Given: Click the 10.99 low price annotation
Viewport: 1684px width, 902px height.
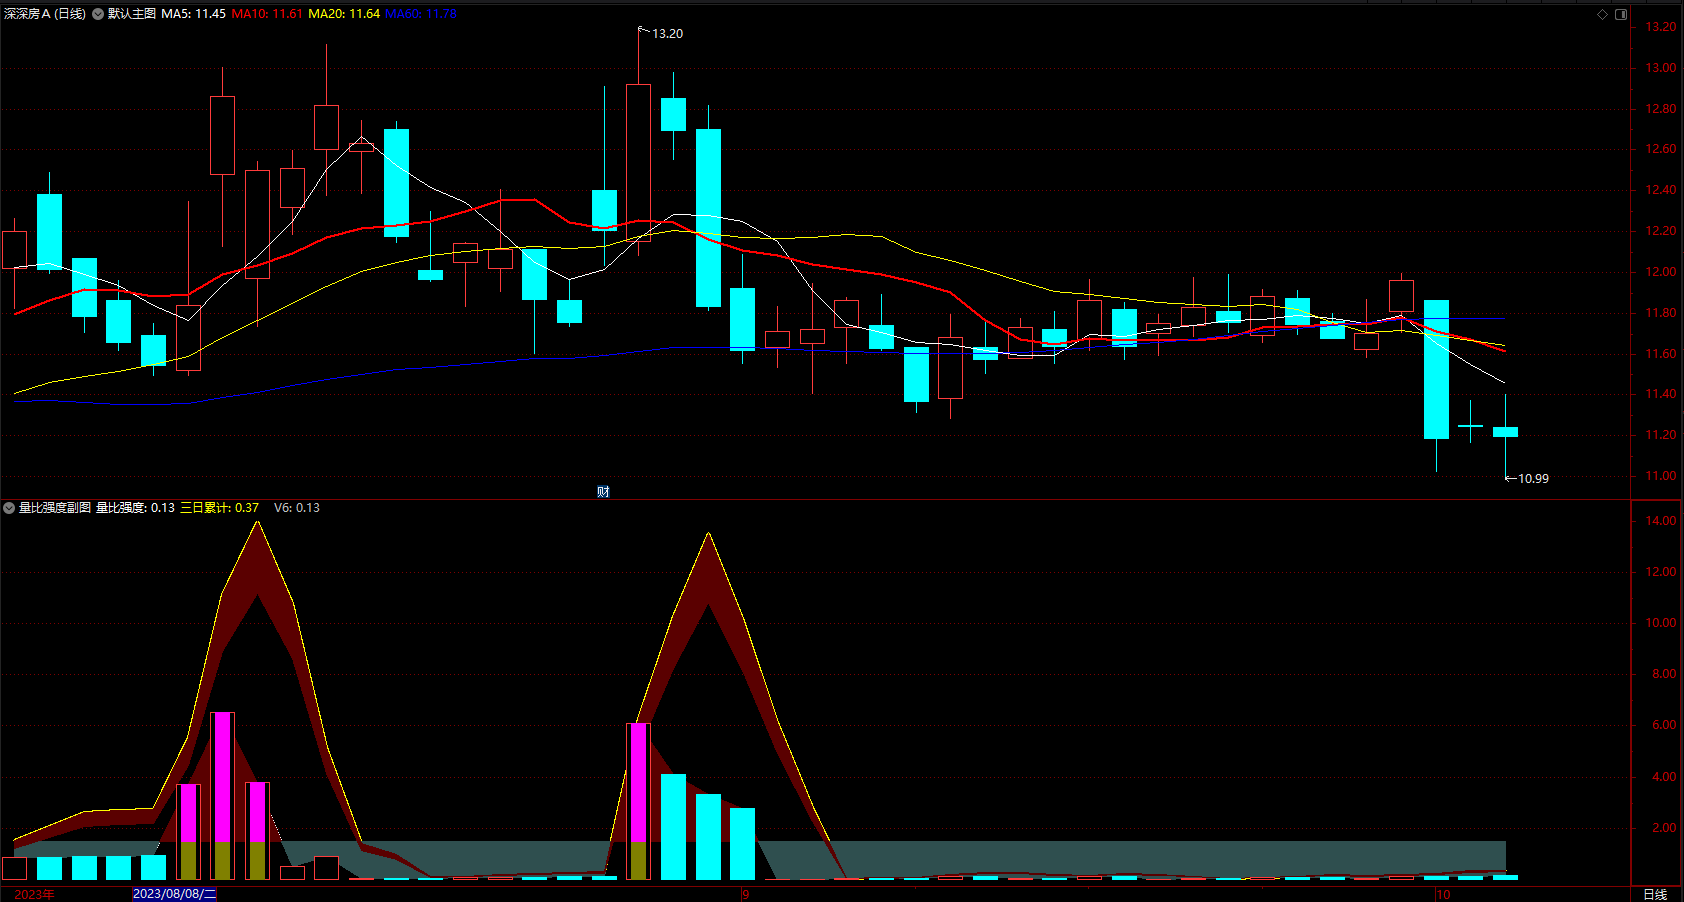Looking at the screenshot, I should point(1533,479).
